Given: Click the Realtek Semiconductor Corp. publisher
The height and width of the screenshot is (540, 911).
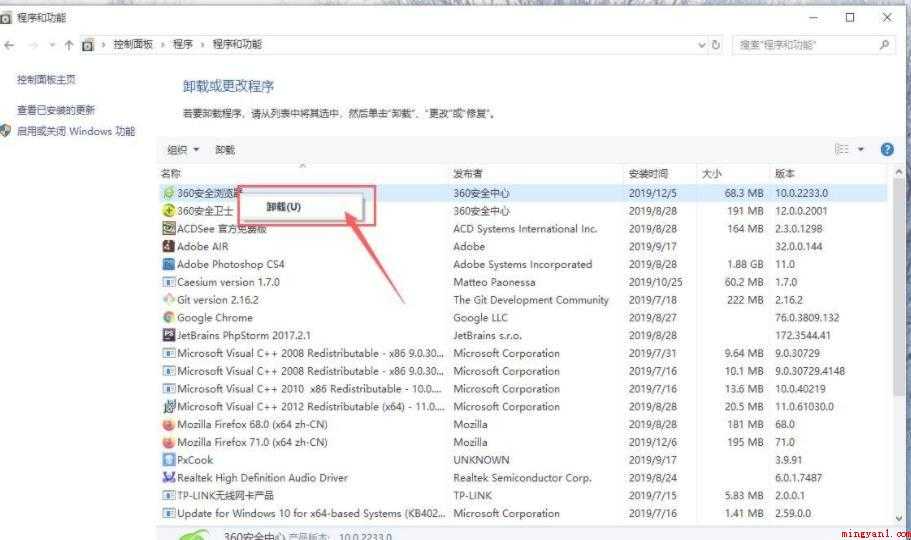Looking at the screenshot, I should 522,478.
